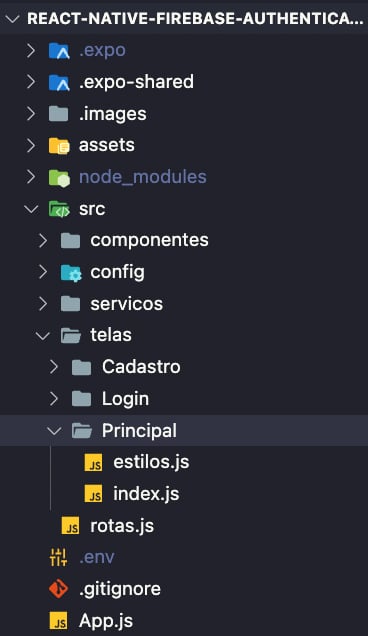The height and width of the screenshot is (636, 368).
Task: Select the Cadastro folder label
Action: tap(141, 367)
